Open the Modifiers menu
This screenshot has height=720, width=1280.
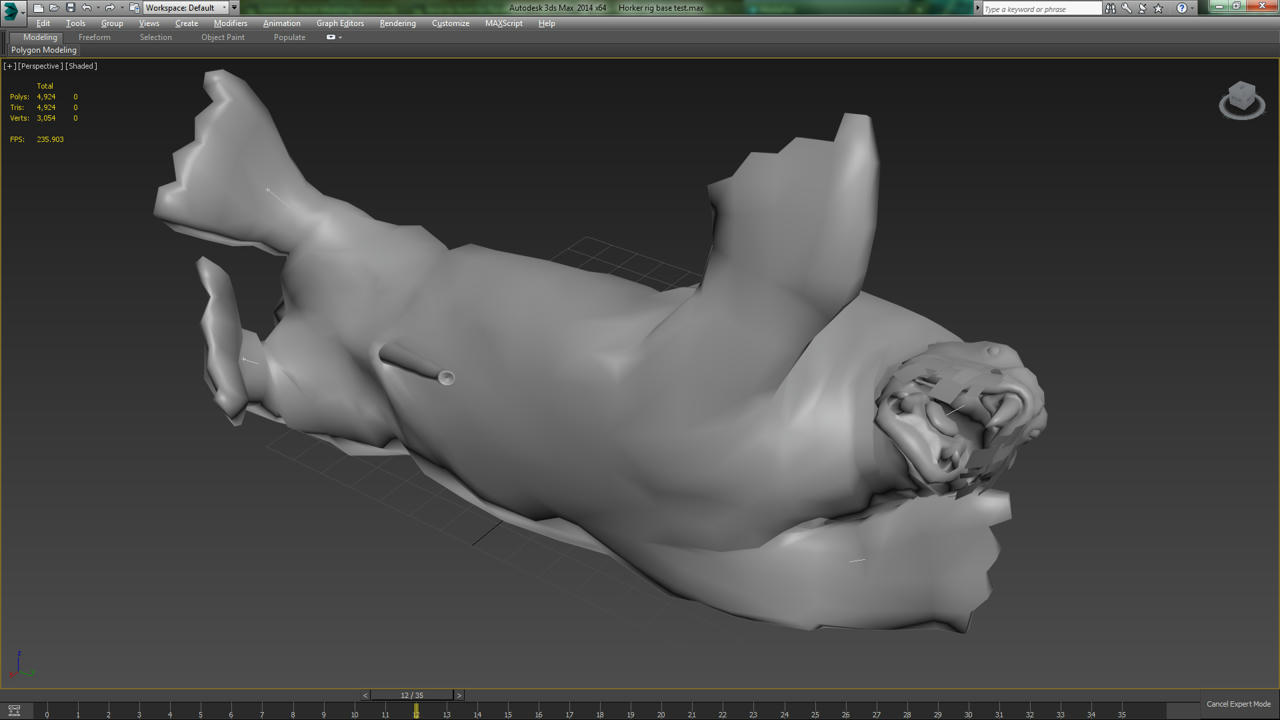tap(231, 23)
